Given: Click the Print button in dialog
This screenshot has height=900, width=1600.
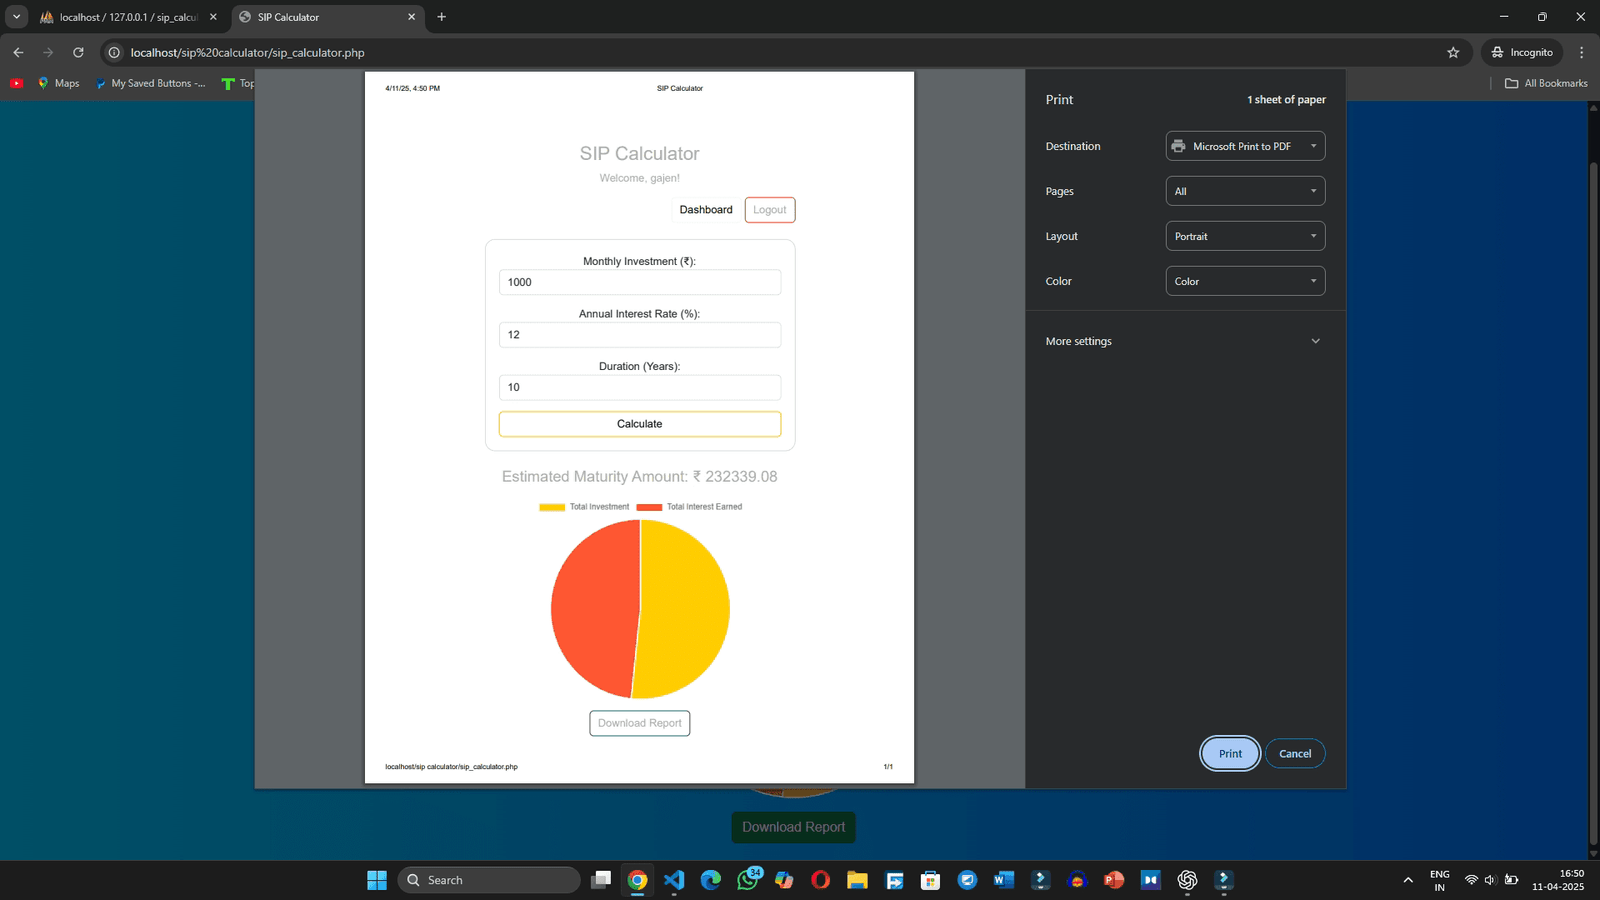Looking at the screenshot, I should pos(1229,754).
